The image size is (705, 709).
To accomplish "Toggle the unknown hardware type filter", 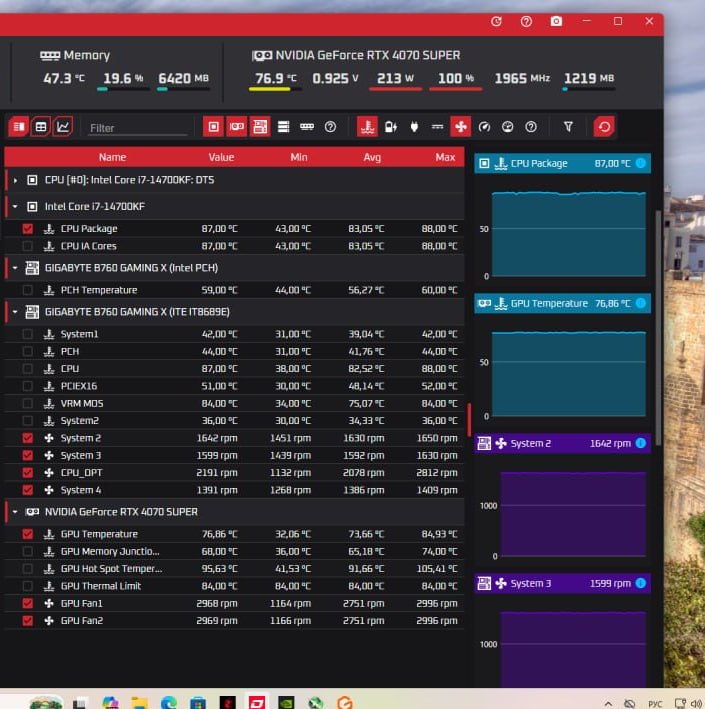I will [x=331, y=127].
